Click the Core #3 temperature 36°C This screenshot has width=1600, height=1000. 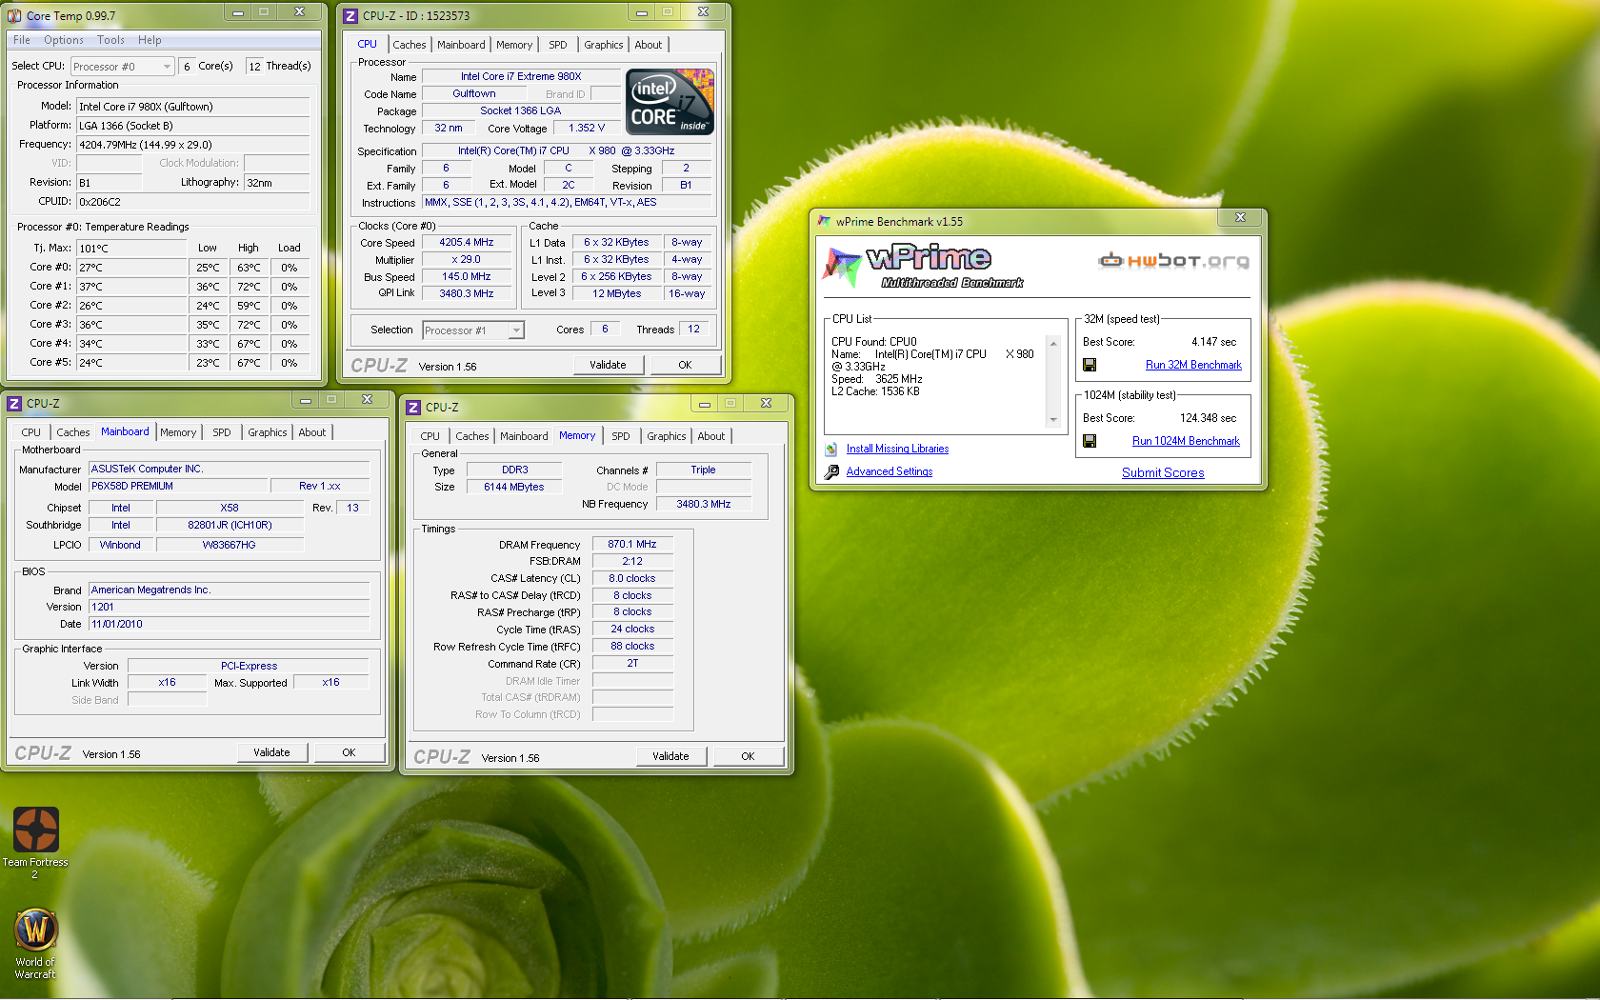(x=131, y=325)
